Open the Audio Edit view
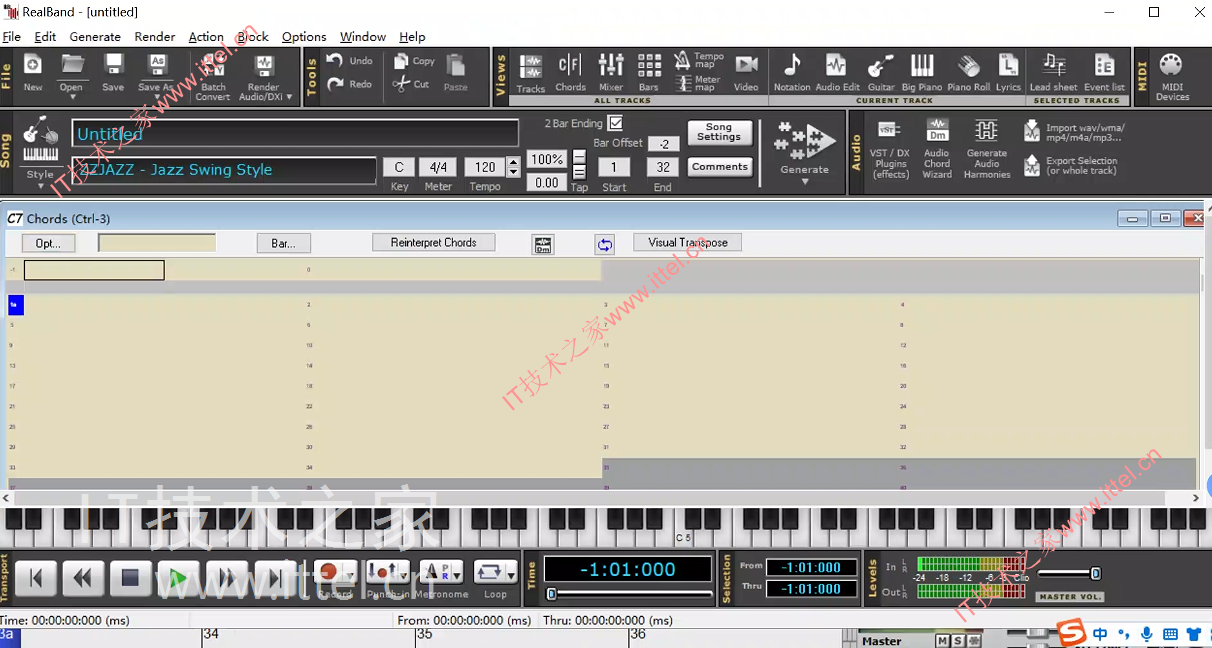Screen dimensions: 1212x648 pyautogui.click(x=837, y=73)
